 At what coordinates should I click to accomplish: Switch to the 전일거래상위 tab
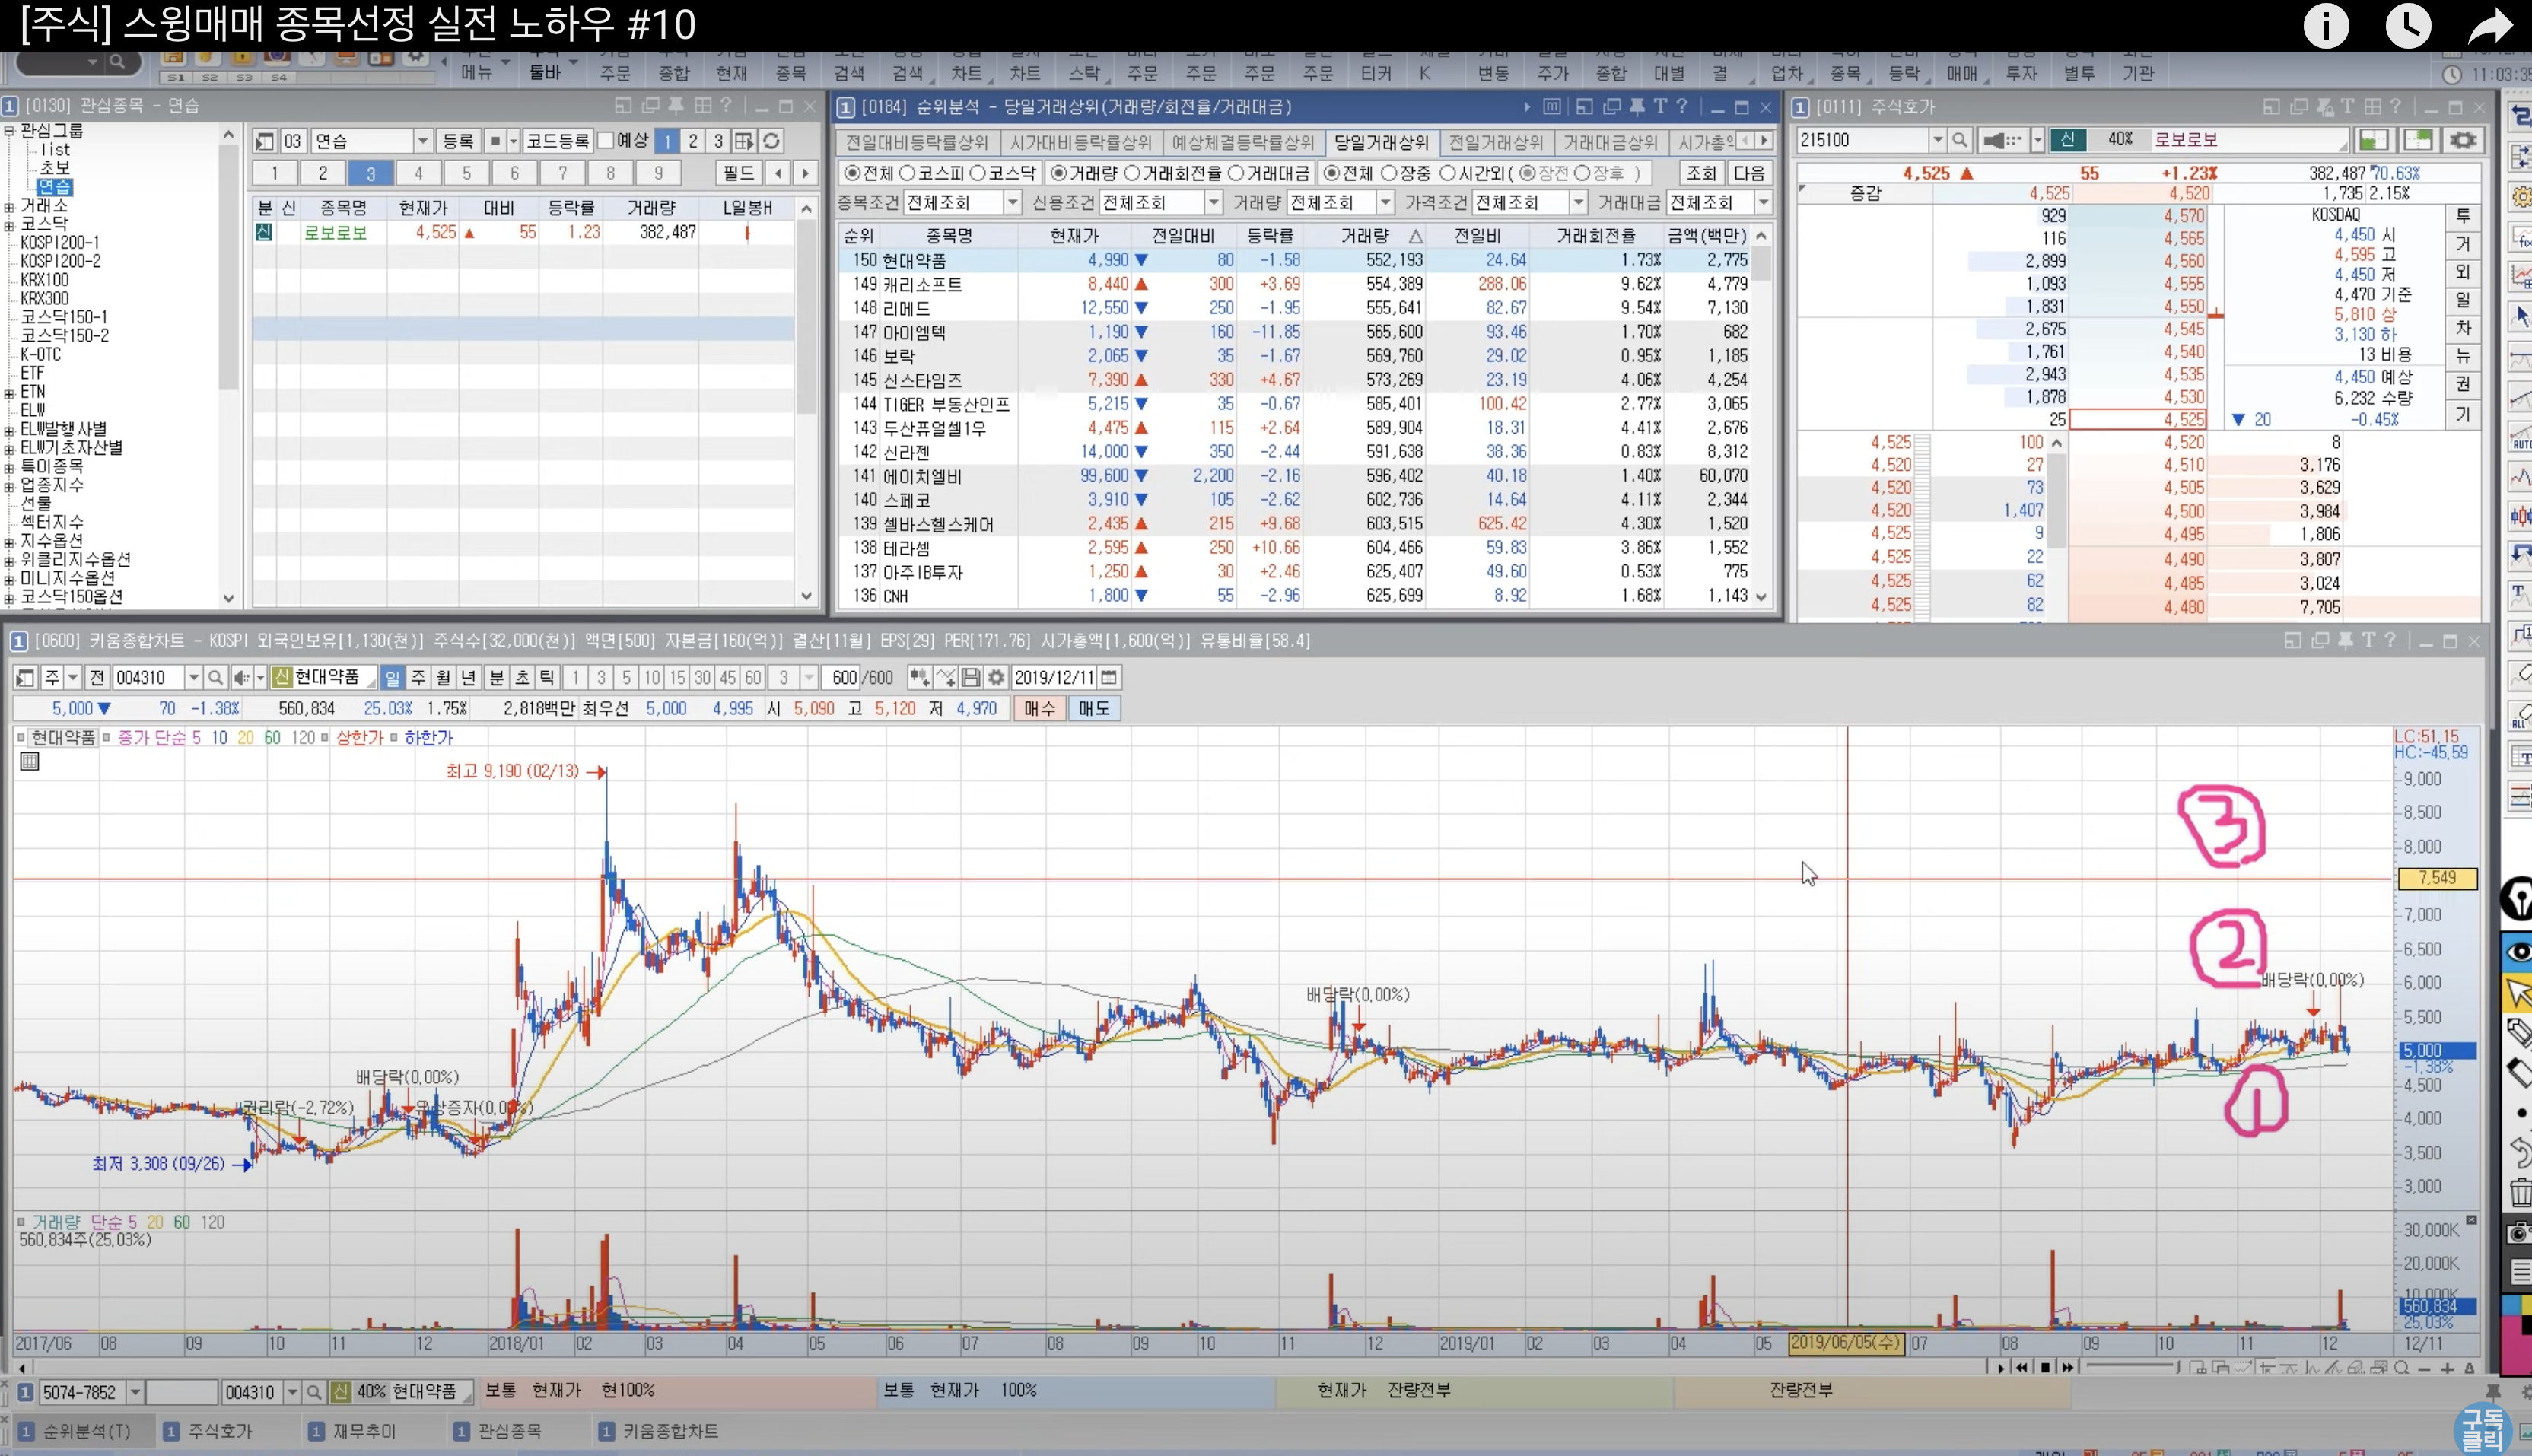click(1496, 142)
